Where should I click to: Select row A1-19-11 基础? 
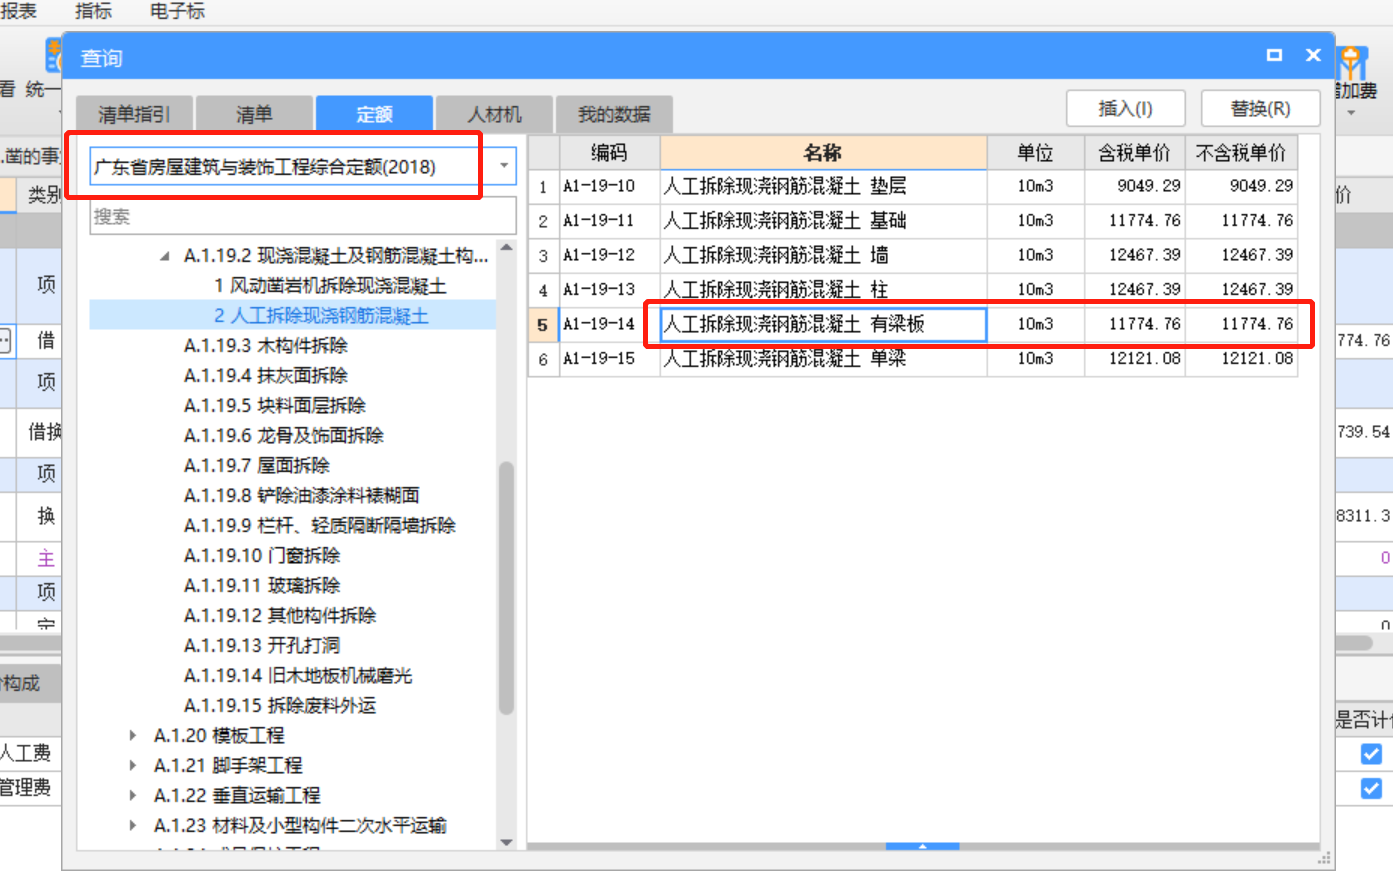(x=913, y=220)
